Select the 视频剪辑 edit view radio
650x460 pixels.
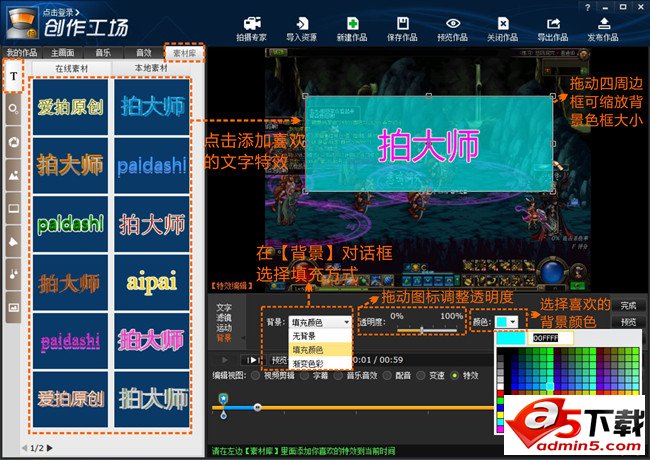255,375
